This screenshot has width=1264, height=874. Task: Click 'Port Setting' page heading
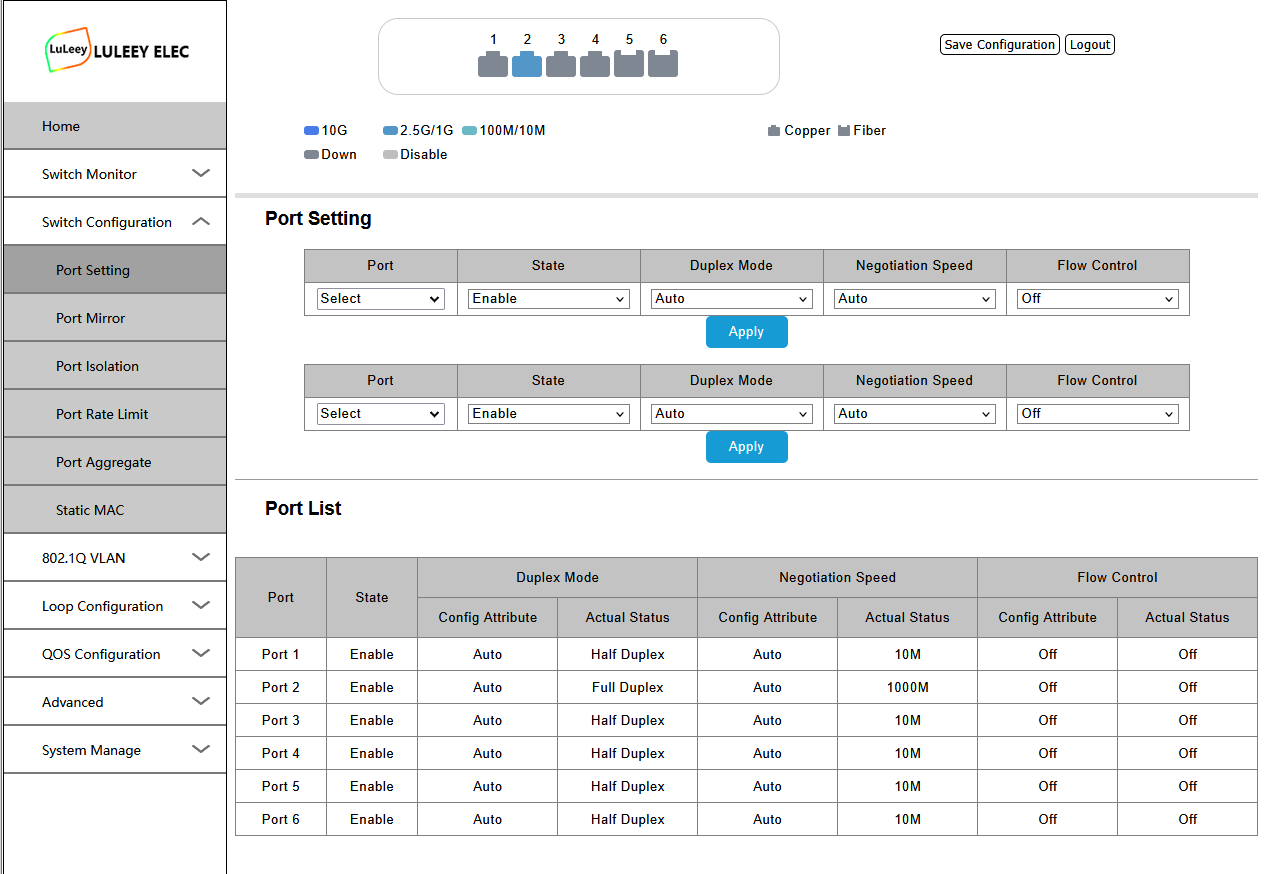point(318,218)
